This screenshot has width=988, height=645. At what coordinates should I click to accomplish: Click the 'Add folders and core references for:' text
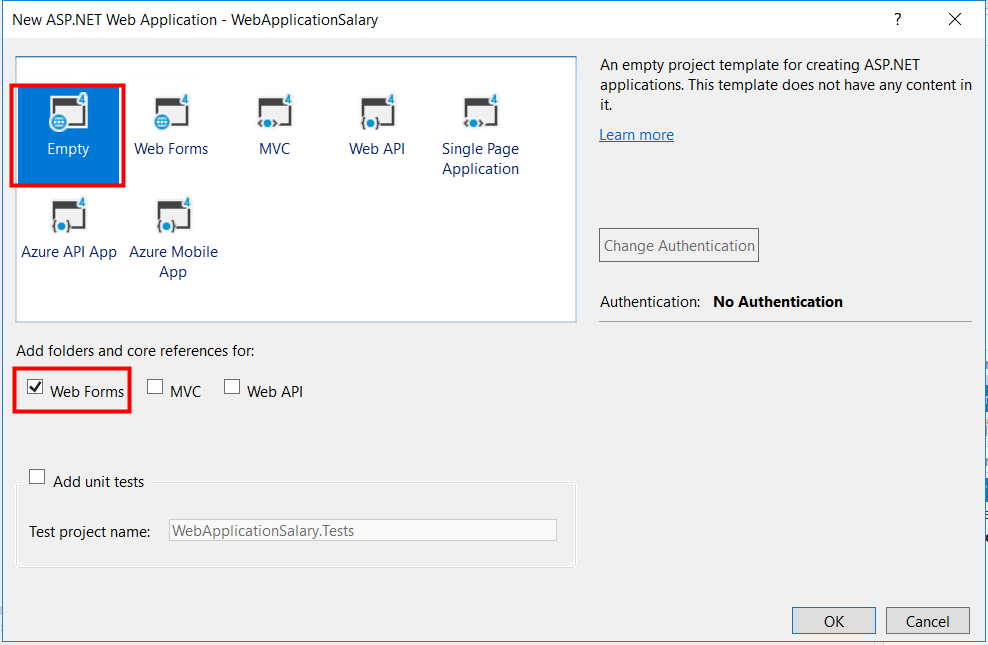135,351
